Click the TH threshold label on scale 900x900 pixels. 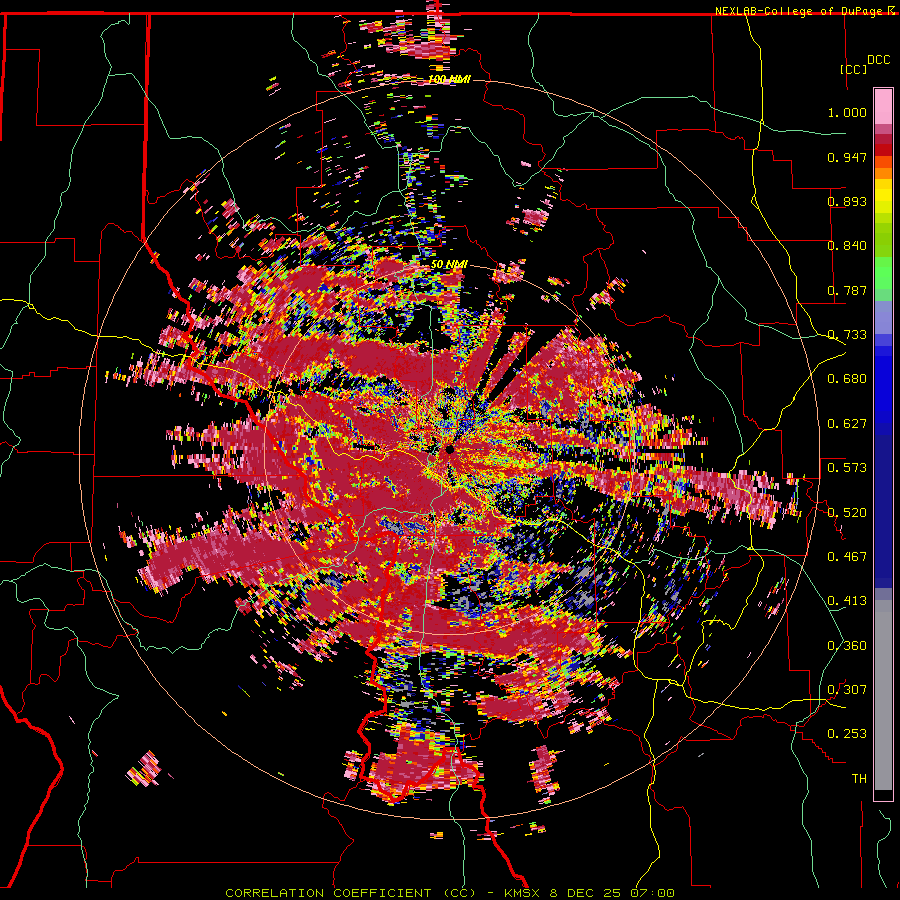click(x=859, y=779)
